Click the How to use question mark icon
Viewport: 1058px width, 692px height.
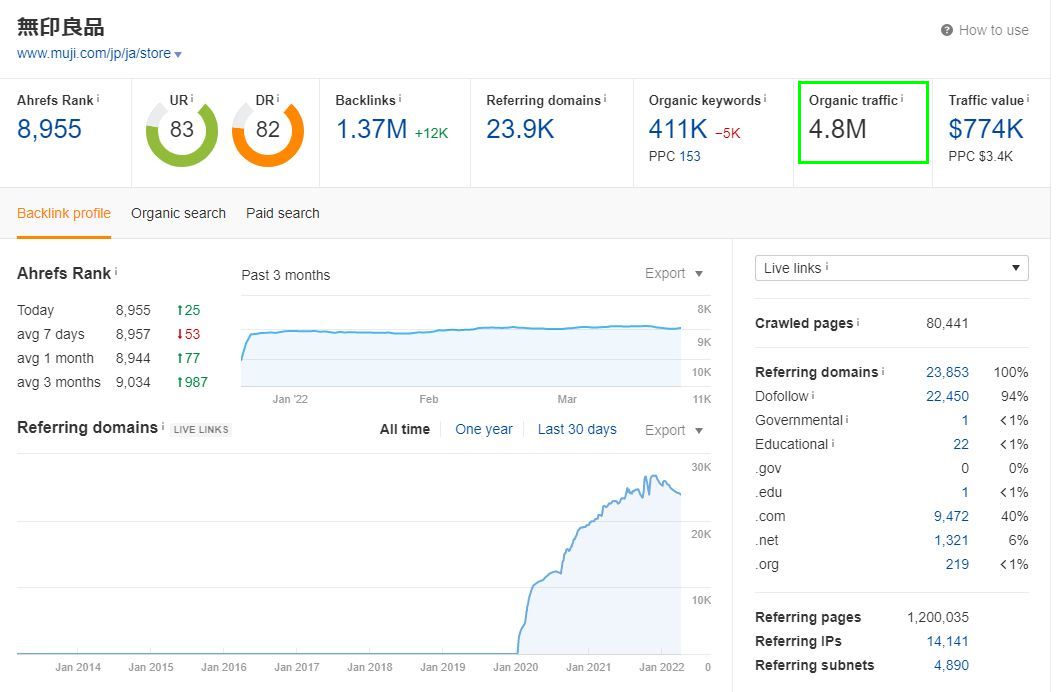coord(947,30)
